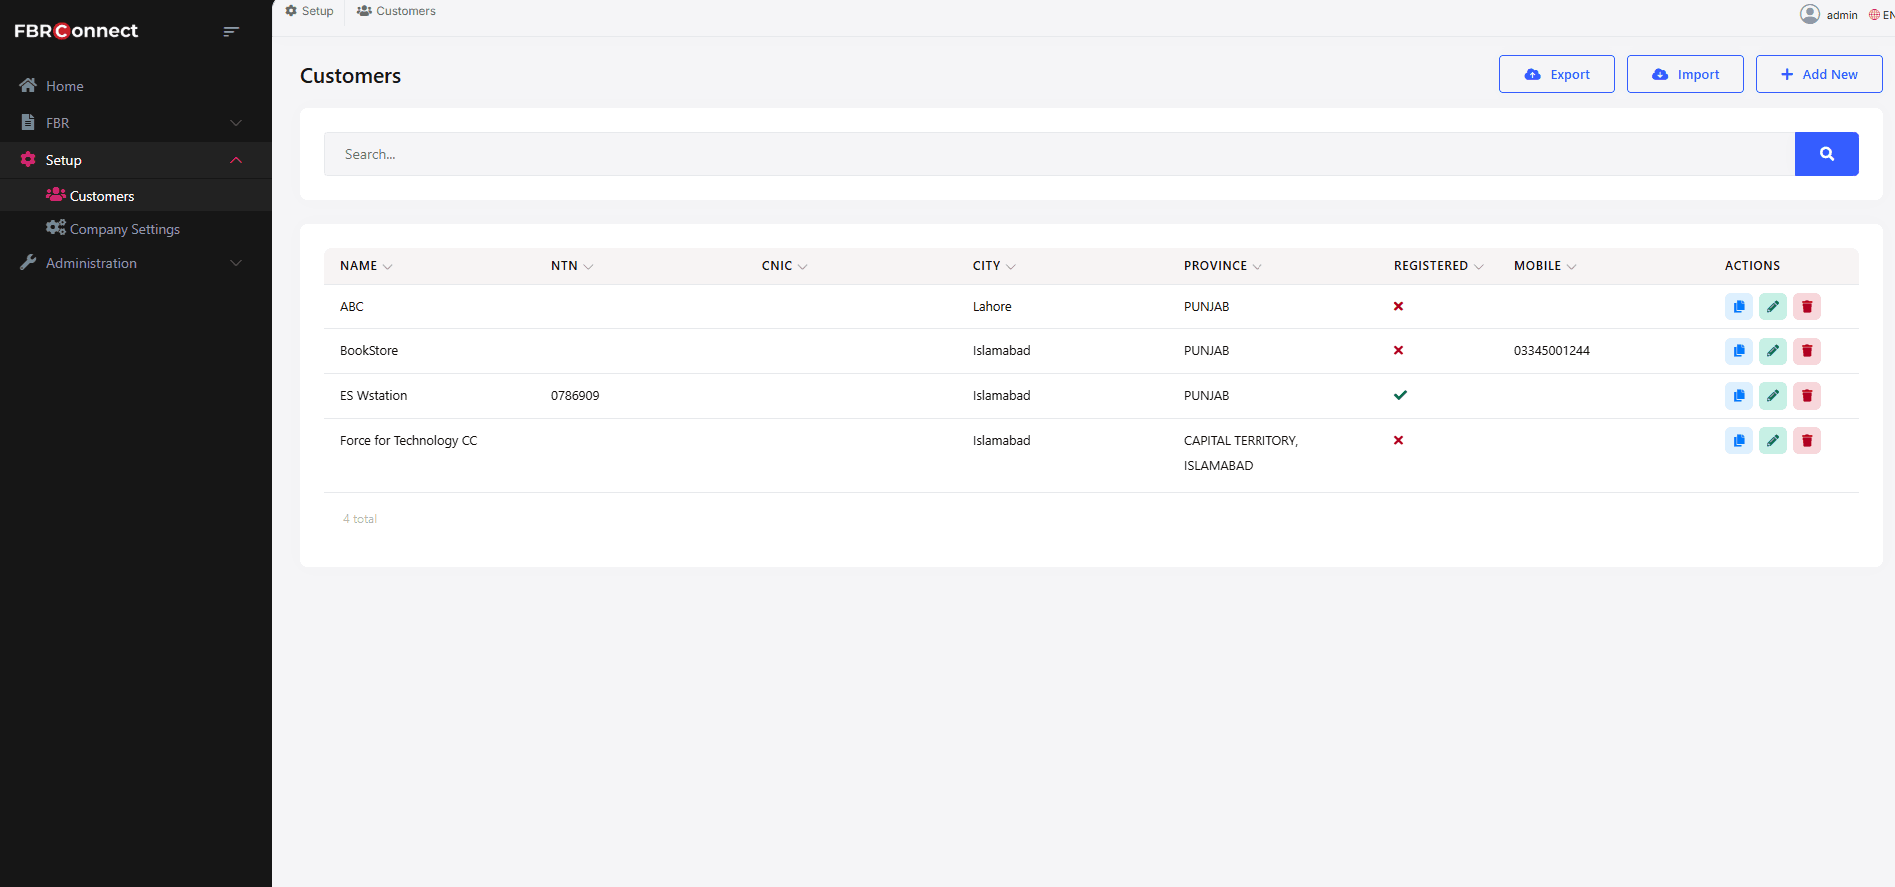Sort by the CNIC column
The image size is (1895, 887).
pyautogui.click(x=785, y=266)
